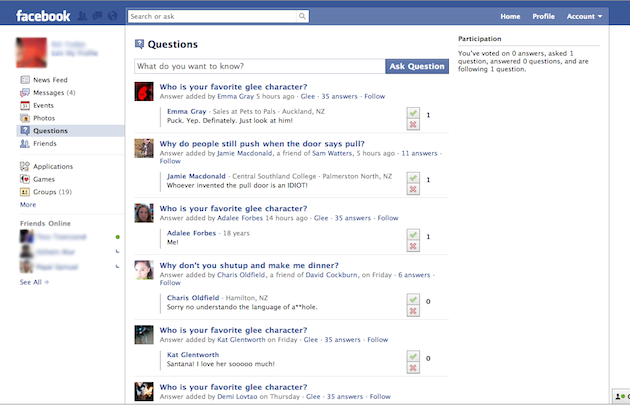This screenshot has height=405, width=630.
Task: Click the Applications sidebar icon
Action: coord(25,166)
